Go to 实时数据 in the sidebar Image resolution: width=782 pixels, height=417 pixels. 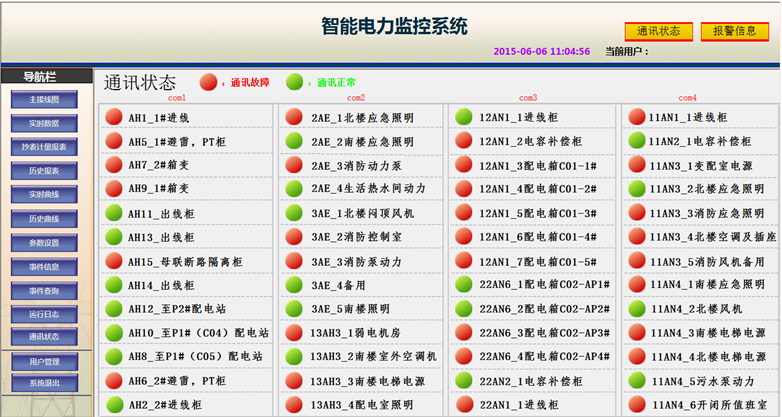click(44, 124)
